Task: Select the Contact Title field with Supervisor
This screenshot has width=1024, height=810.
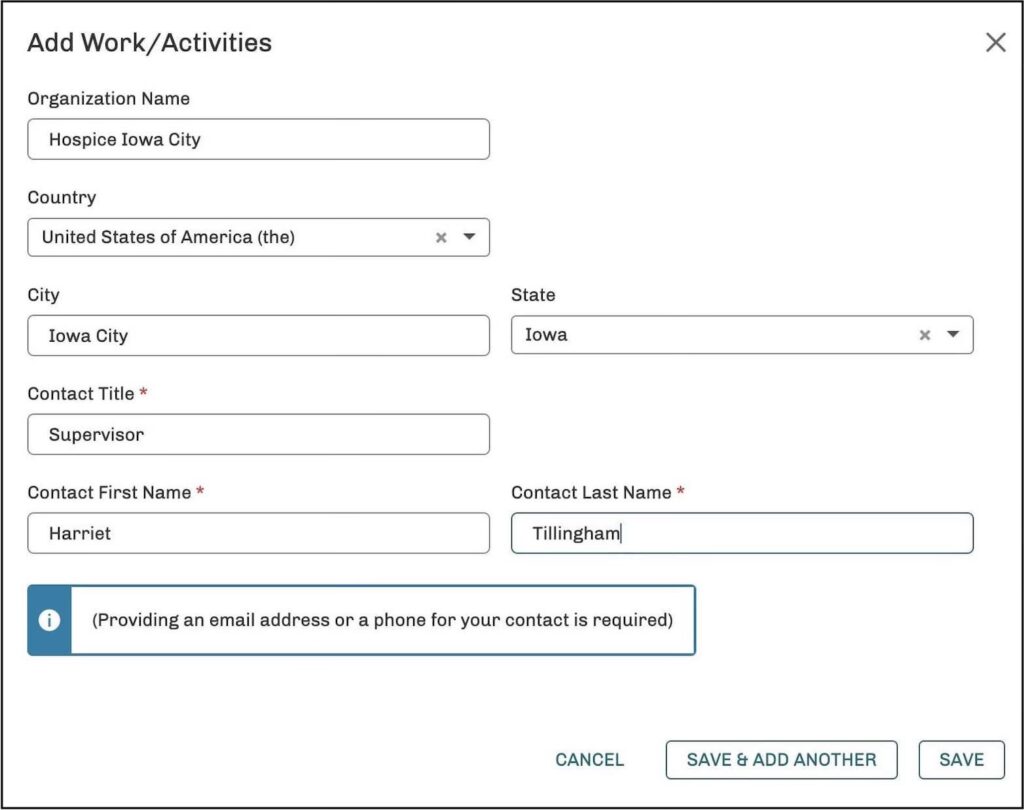Action: [x=258, y=435]
